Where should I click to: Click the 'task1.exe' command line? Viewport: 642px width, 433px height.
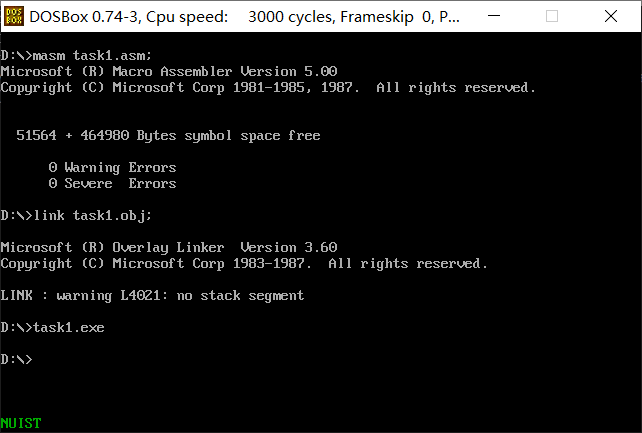click(x=52, y=327)
